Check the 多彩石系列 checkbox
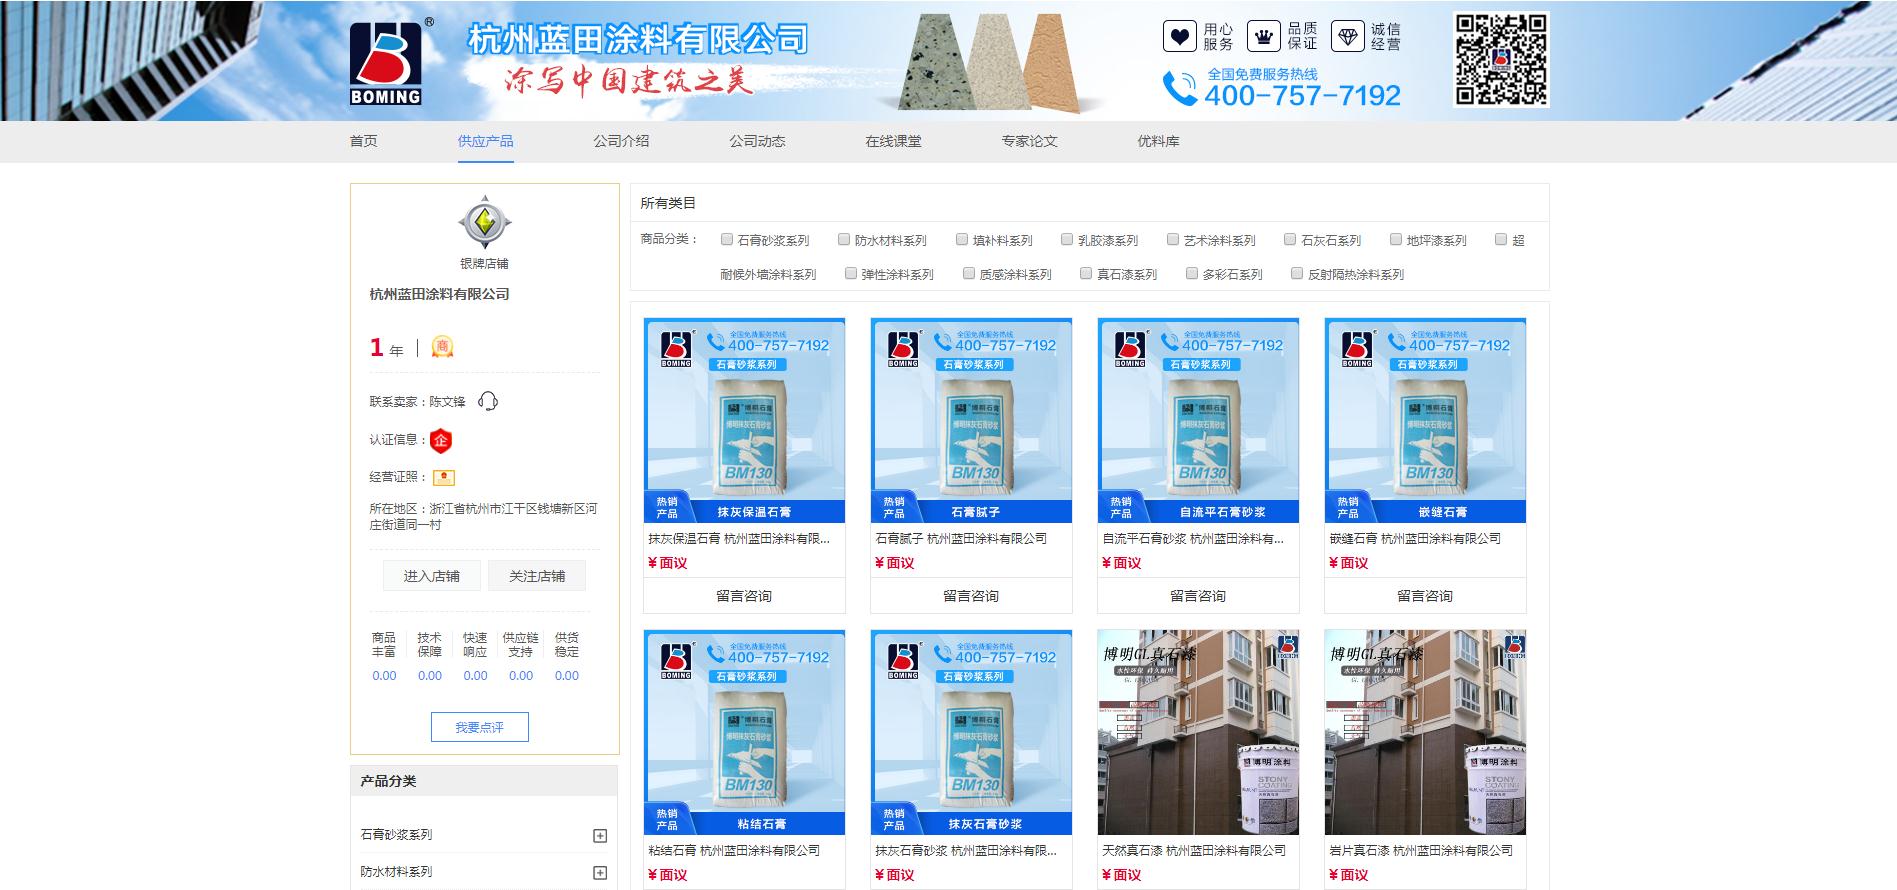Viewport: 1897px width, 890px height. (x=1192, y=273)
